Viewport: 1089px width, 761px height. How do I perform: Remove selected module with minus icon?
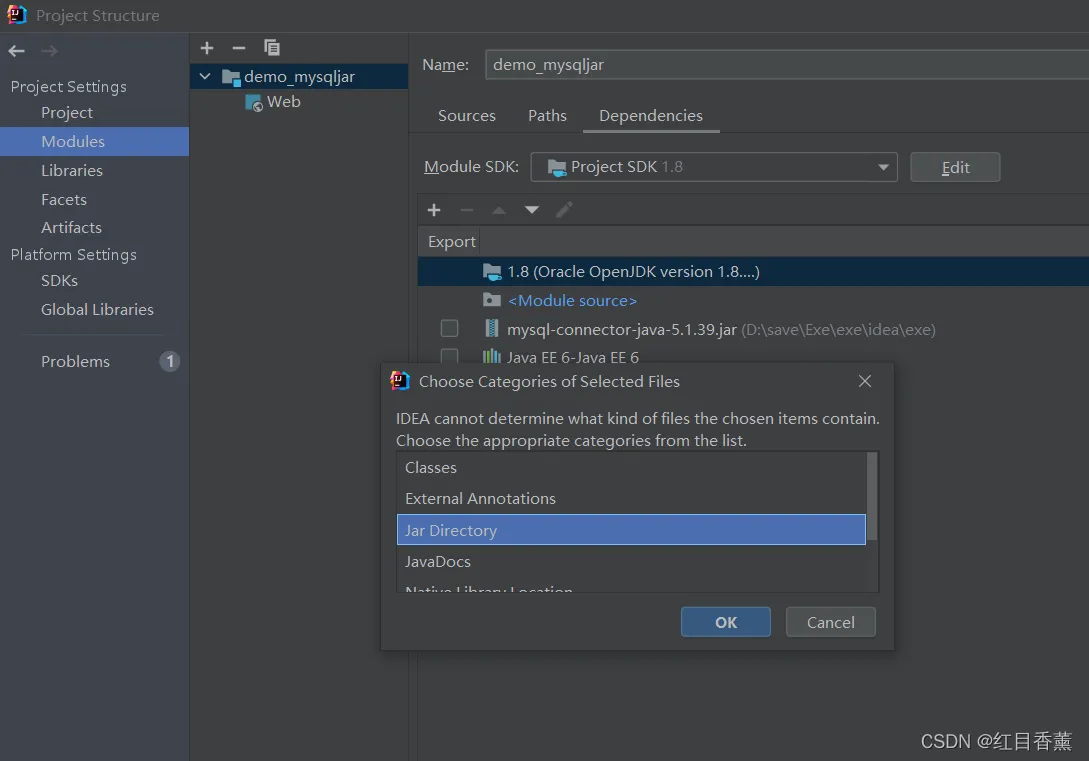click(x=238, y=48)
